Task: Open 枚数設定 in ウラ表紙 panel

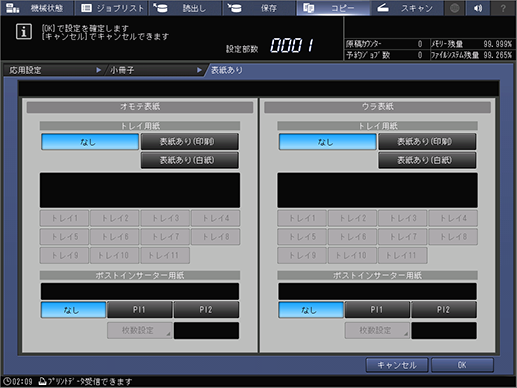Action: [x=377, y=330]
